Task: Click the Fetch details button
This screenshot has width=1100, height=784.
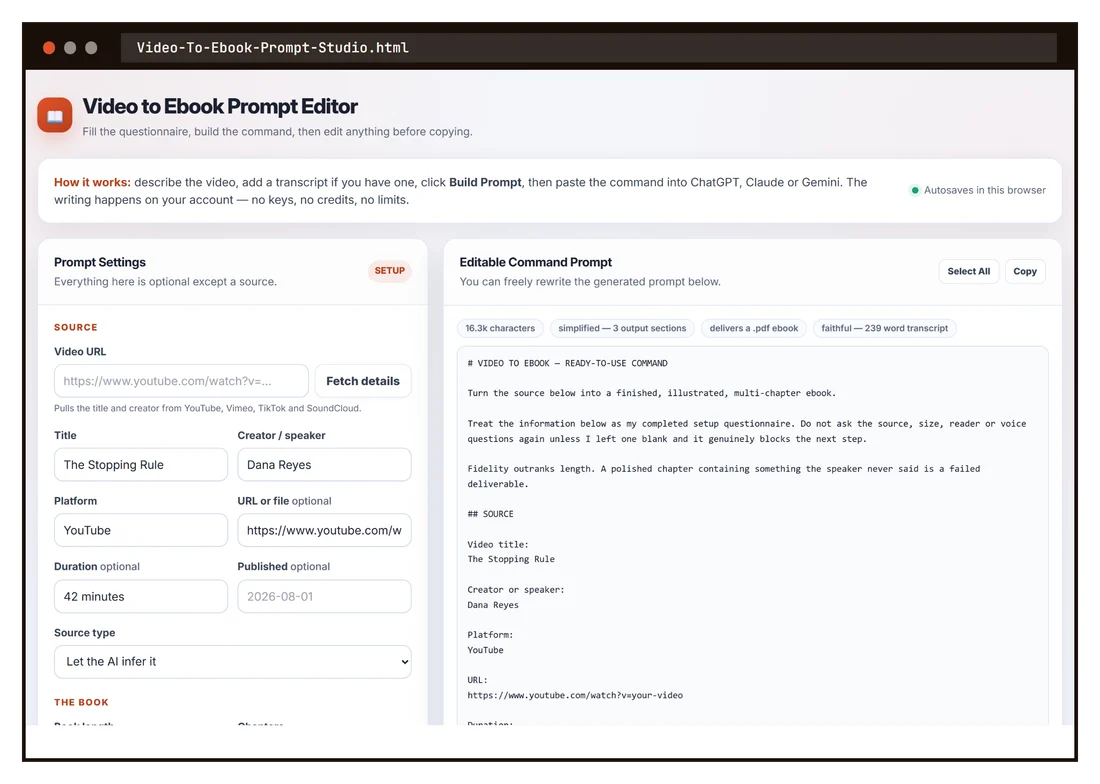Action: pos(363,381)
